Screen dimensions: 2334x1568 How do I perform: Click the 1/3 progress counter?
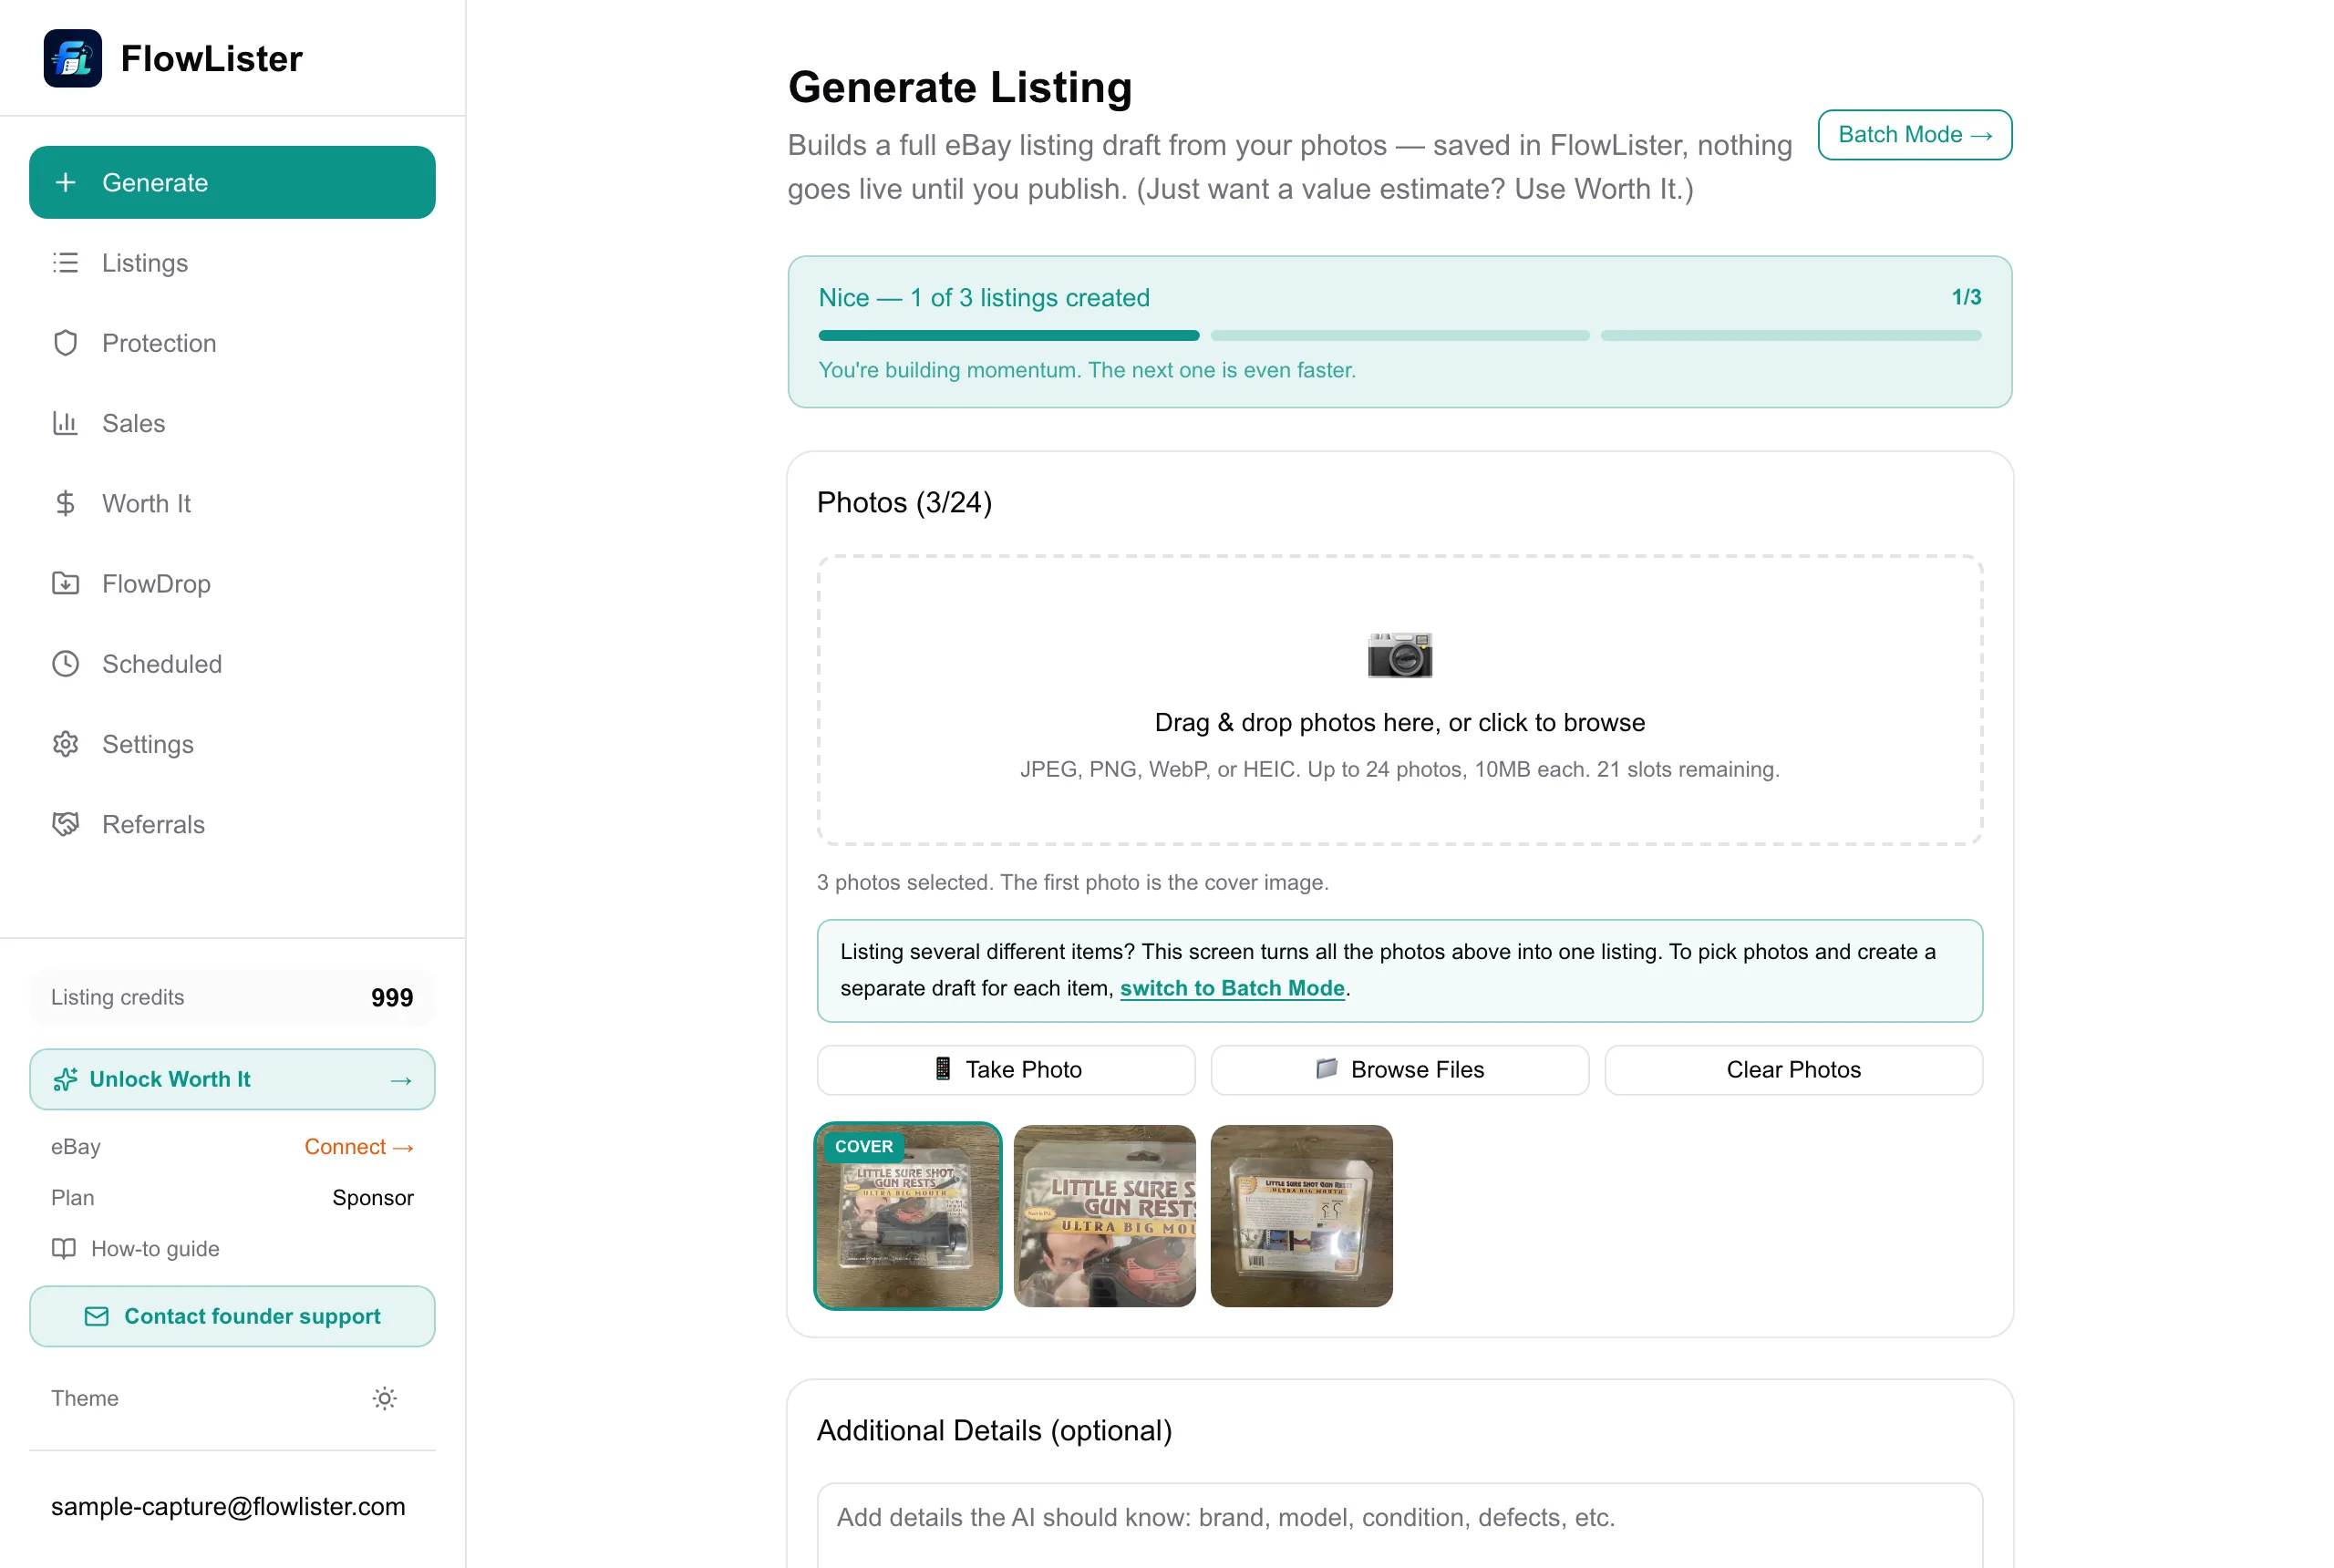pyautogui.click(x=1966, y=297)
